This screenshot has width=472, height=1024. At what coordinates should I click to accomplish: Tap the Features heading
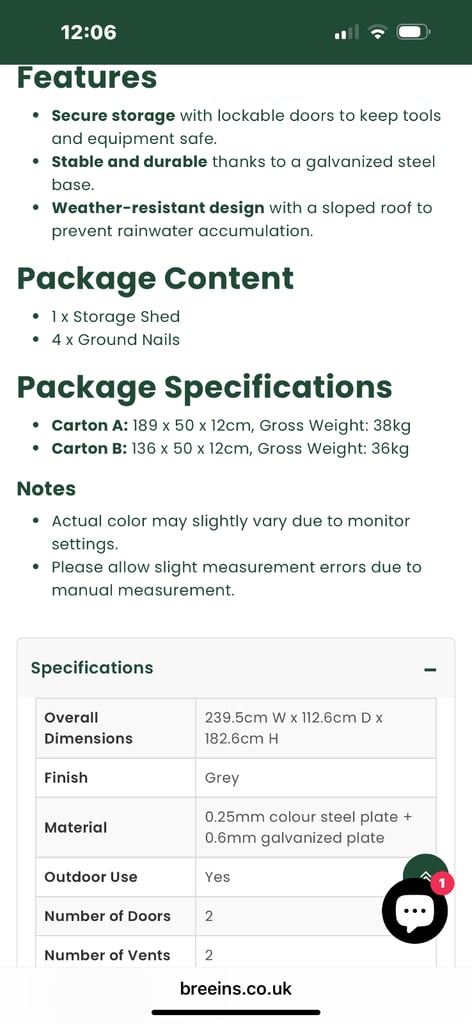pyautogui.click(x=87, y=77)
